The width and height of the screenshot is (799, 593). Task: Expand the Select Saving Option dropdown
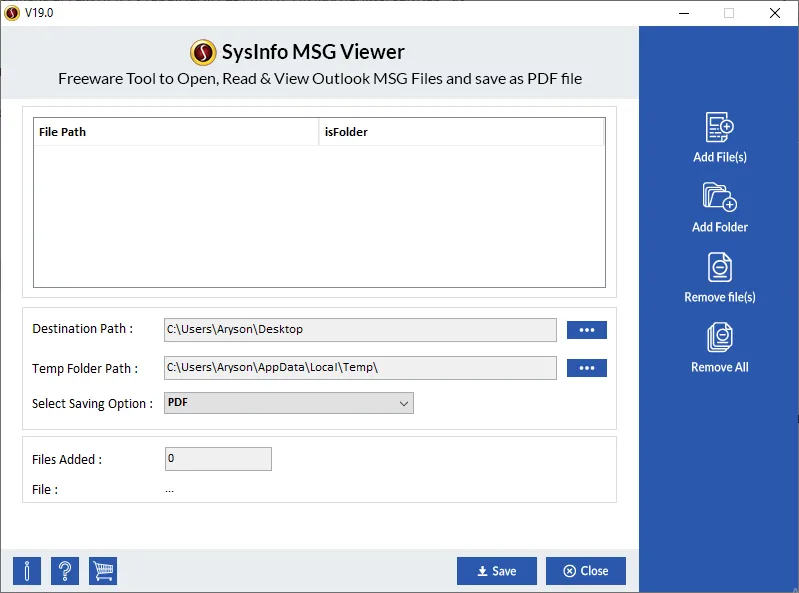pos(288,403)
